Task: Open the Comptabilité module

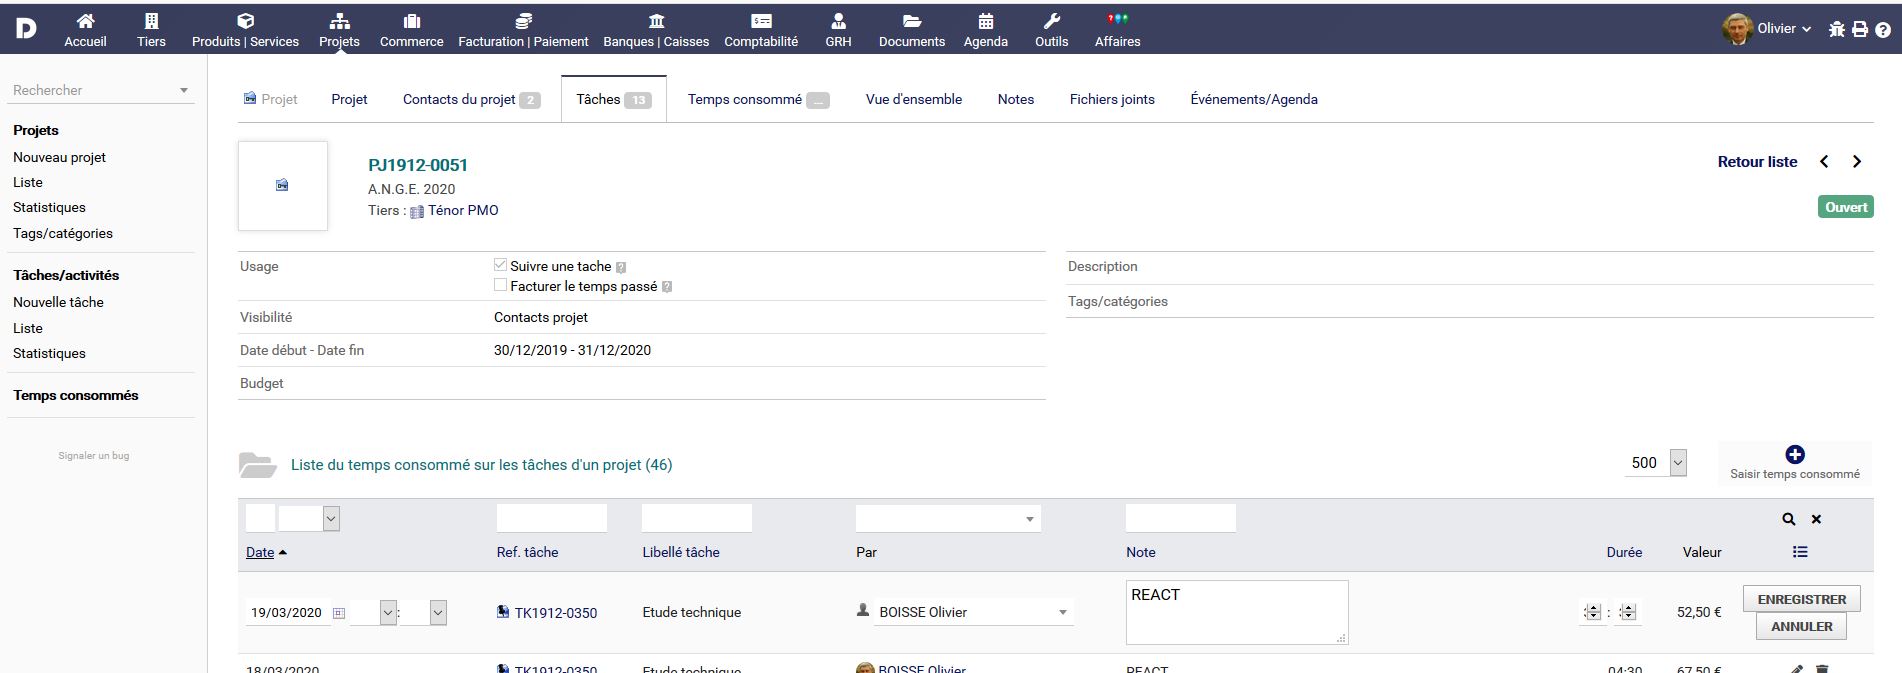Action: [761, 30]
